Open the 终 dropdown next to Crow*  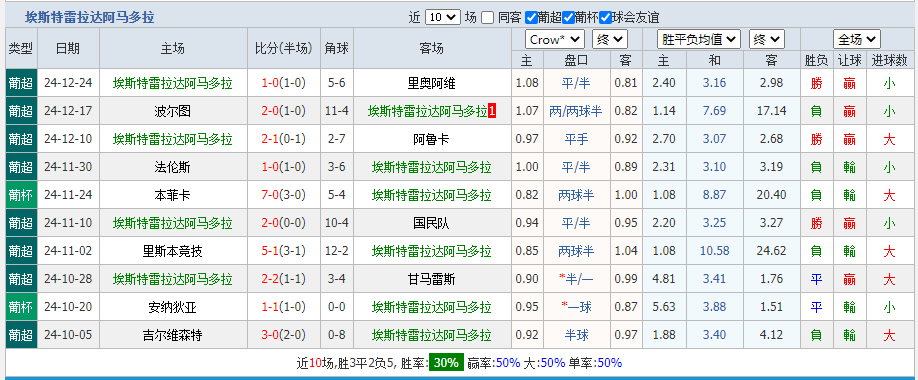(x=610, y=39)
